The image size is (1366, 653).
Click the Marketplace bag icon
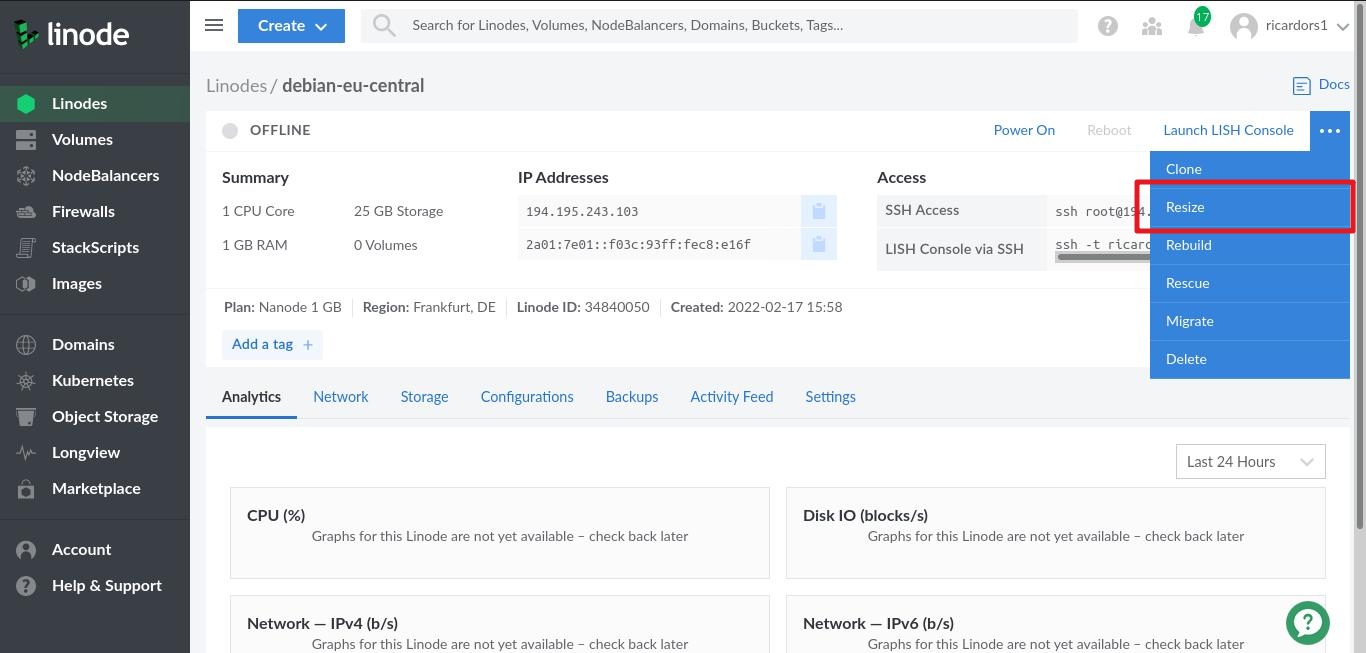26,489
